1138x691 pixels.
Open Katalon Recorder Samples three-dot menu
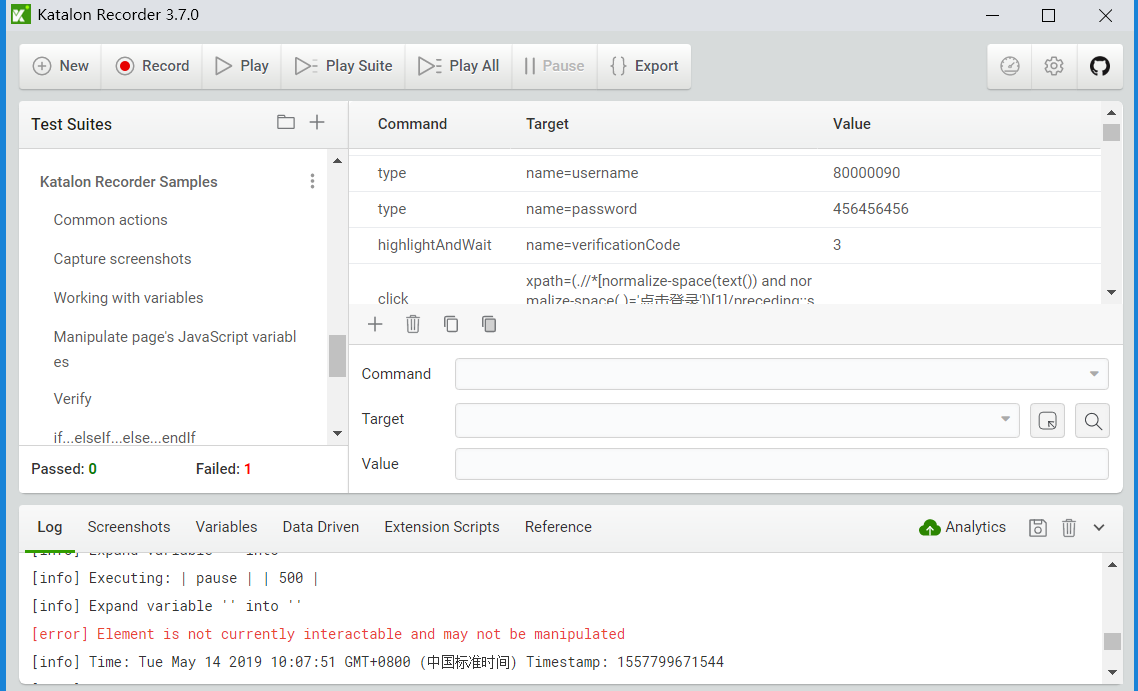tap(312, 181)
